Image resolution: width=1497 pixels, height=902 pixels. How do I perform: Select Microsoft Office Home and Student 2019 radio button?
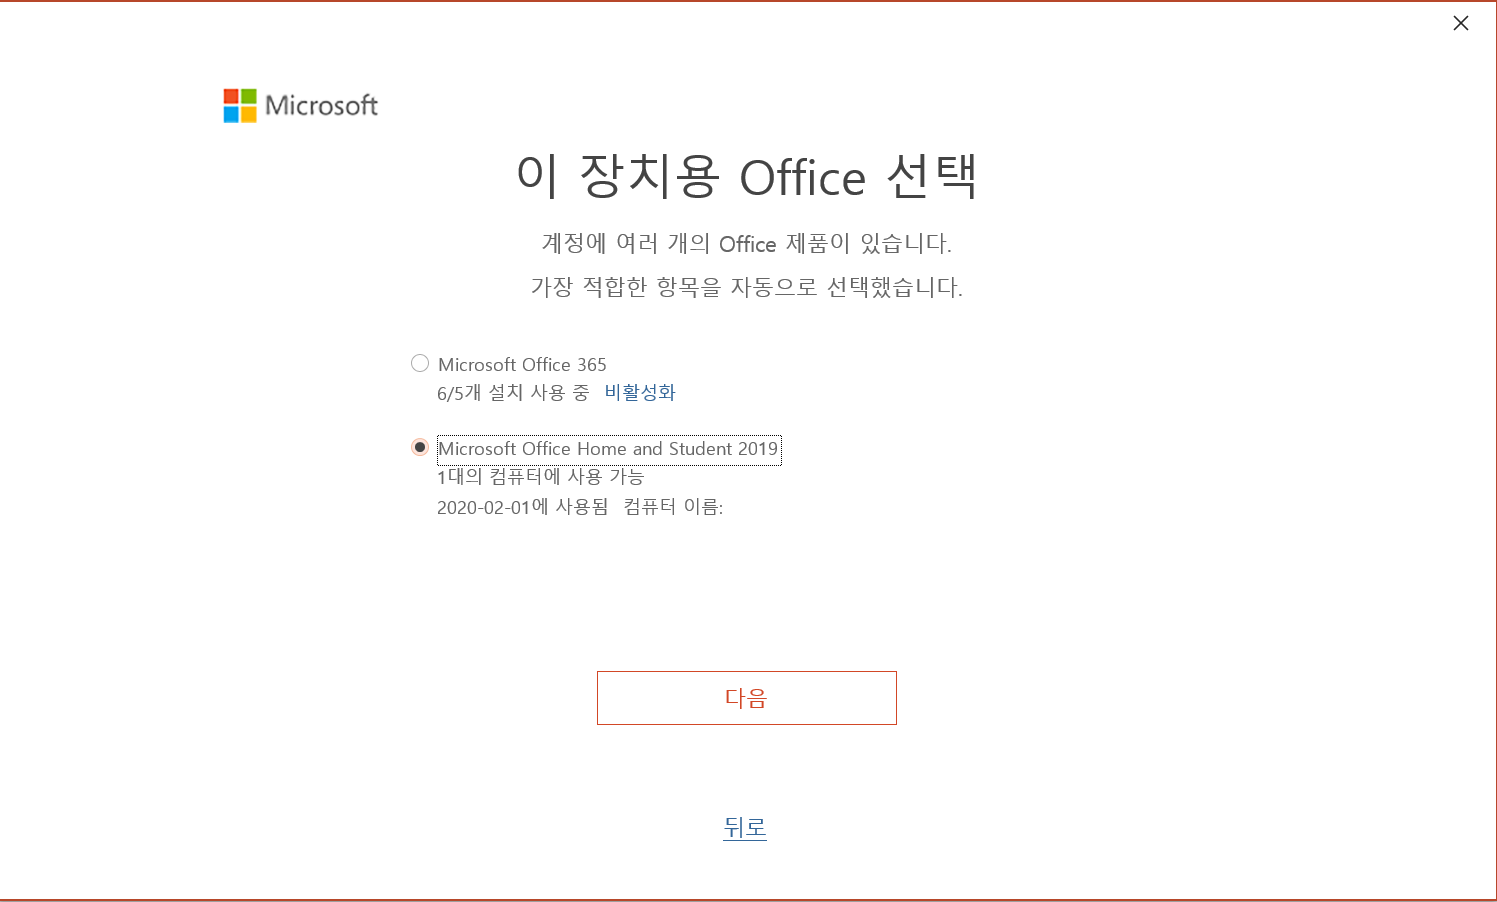(x=420, y=447)
